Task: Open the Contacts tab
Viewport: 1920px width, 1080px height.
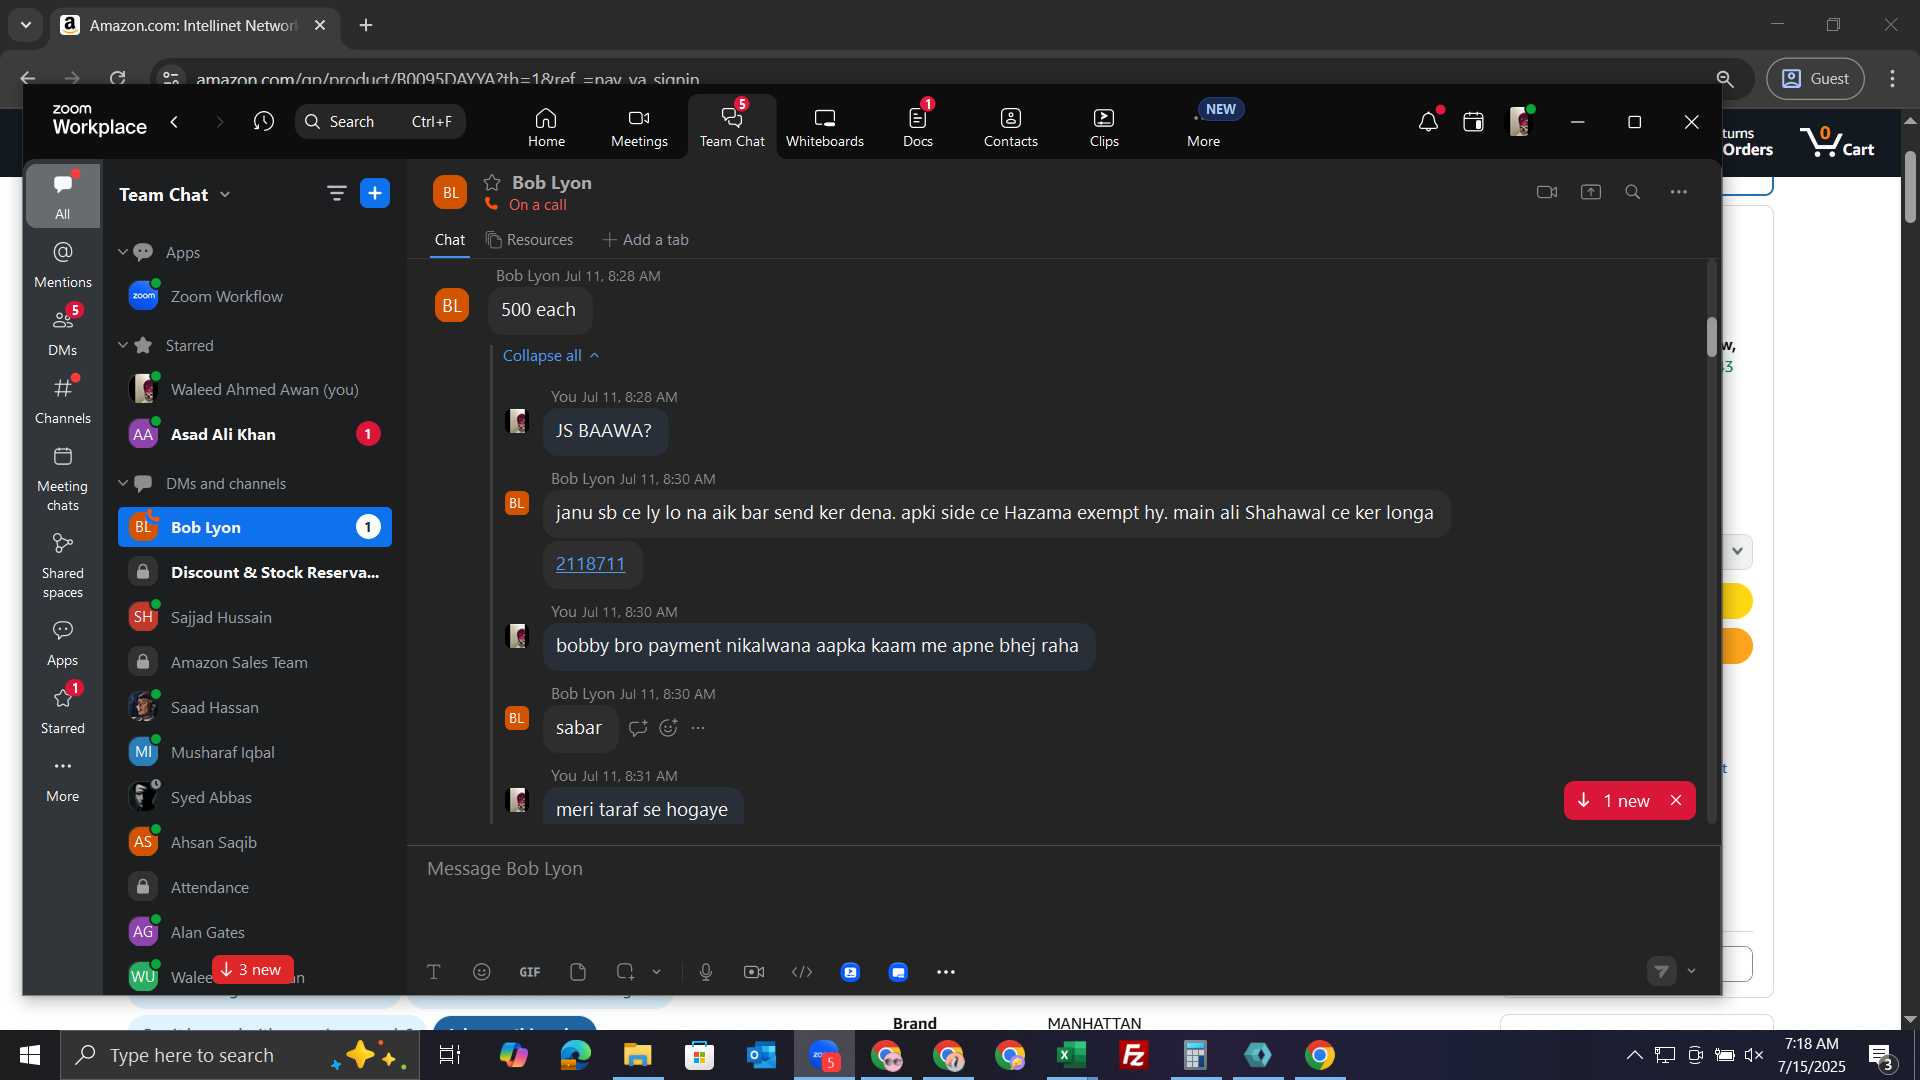Action: (x=1010, y=127)
